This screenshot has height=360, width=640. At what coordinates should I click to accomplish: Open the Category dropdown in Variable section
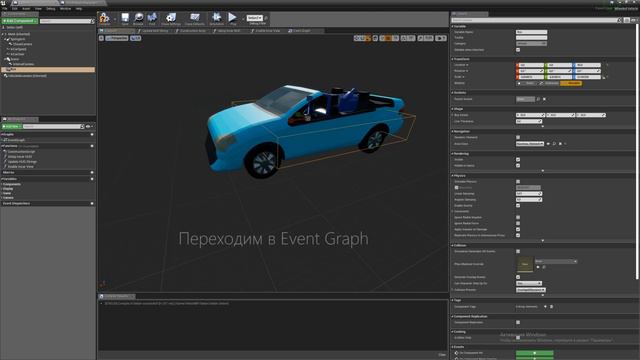pyautogui.click(x=531, y=43)
